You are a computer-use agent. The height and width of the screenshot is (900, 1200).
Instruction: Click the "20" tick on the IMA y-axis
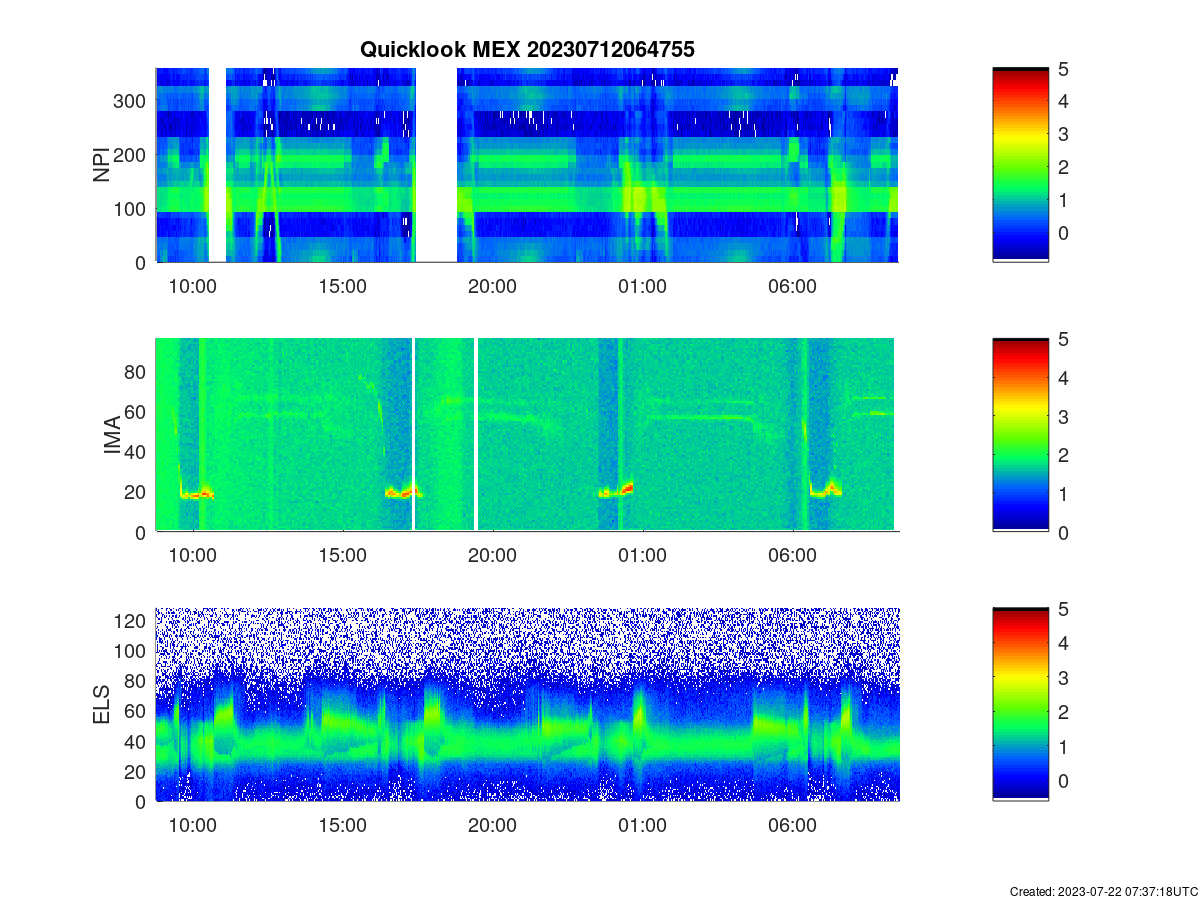click(x=137, y=492)
